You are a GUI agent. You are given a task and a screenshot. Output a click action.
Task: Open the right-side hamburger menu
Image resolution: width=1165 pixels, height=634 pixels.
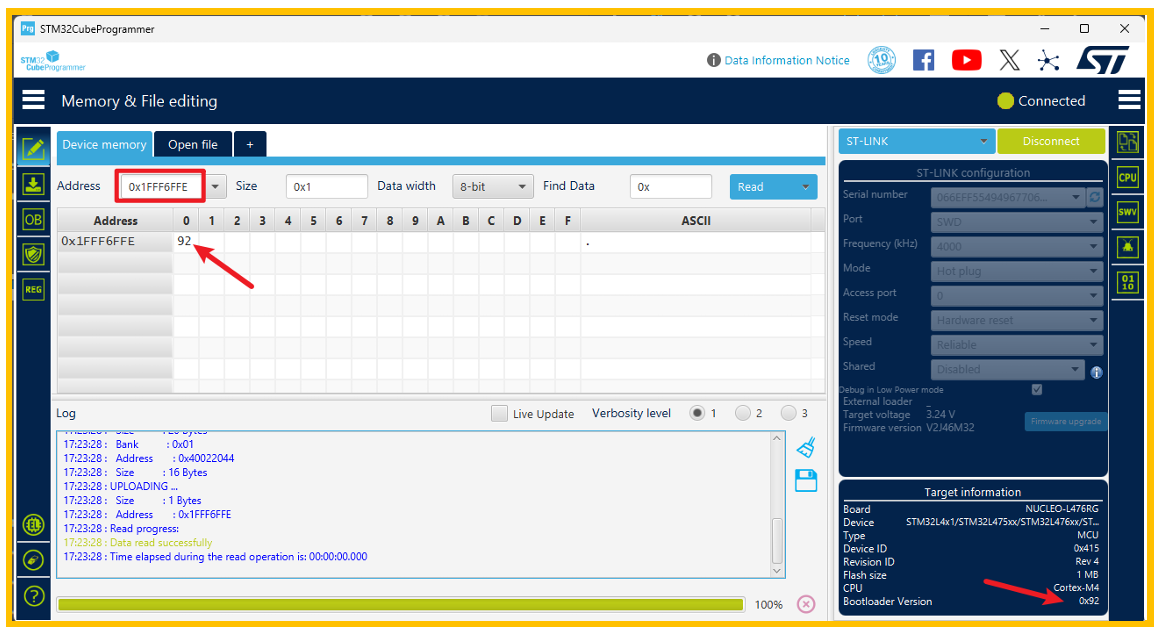(1129, 100)
